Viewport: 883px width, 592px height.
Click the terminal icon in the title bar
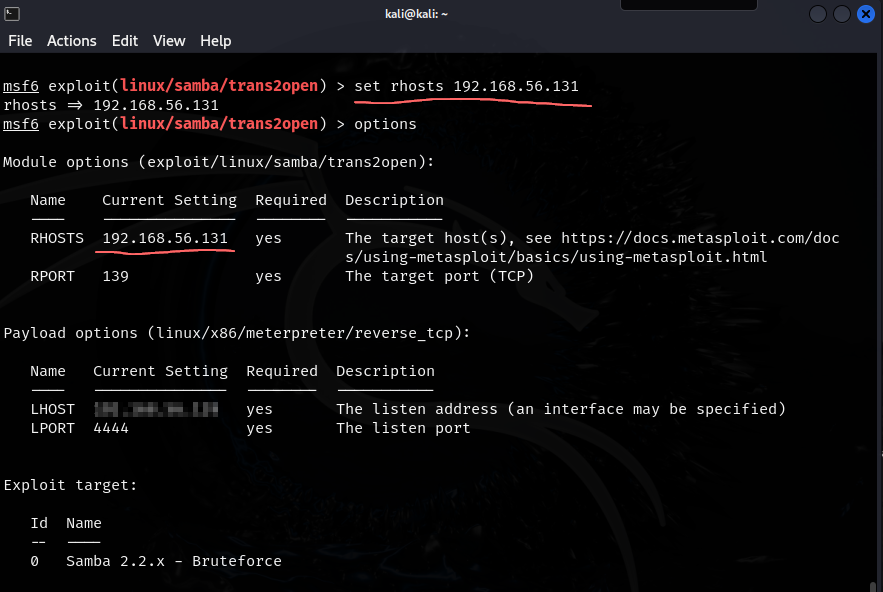(x=12, y=14)
